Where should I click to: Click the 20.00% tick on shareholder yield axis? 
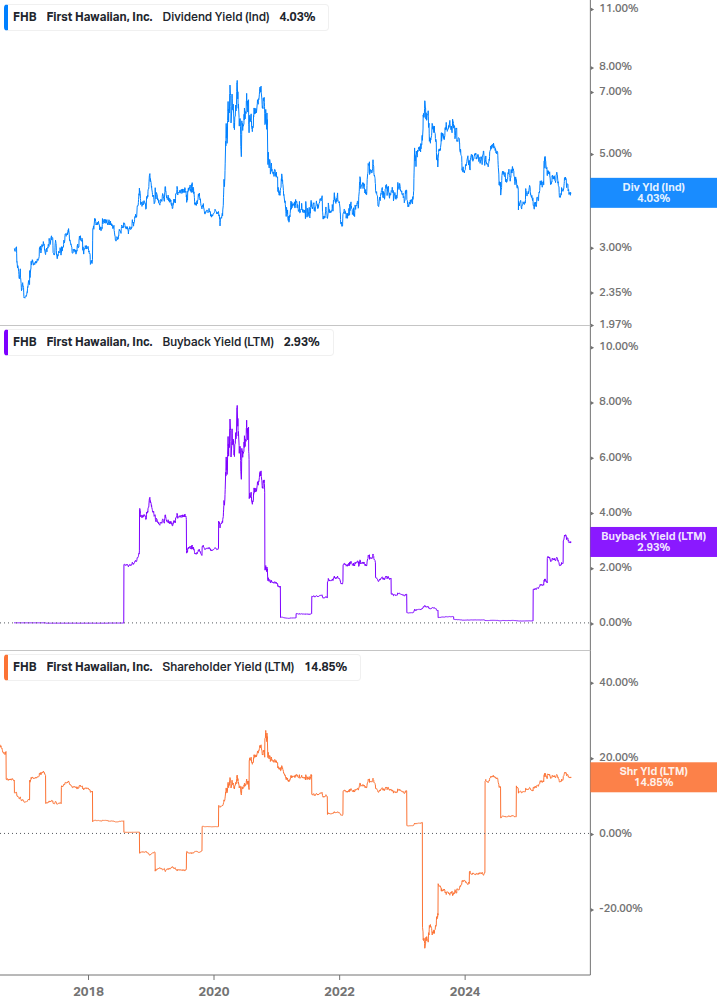click(x=618, y=758)
